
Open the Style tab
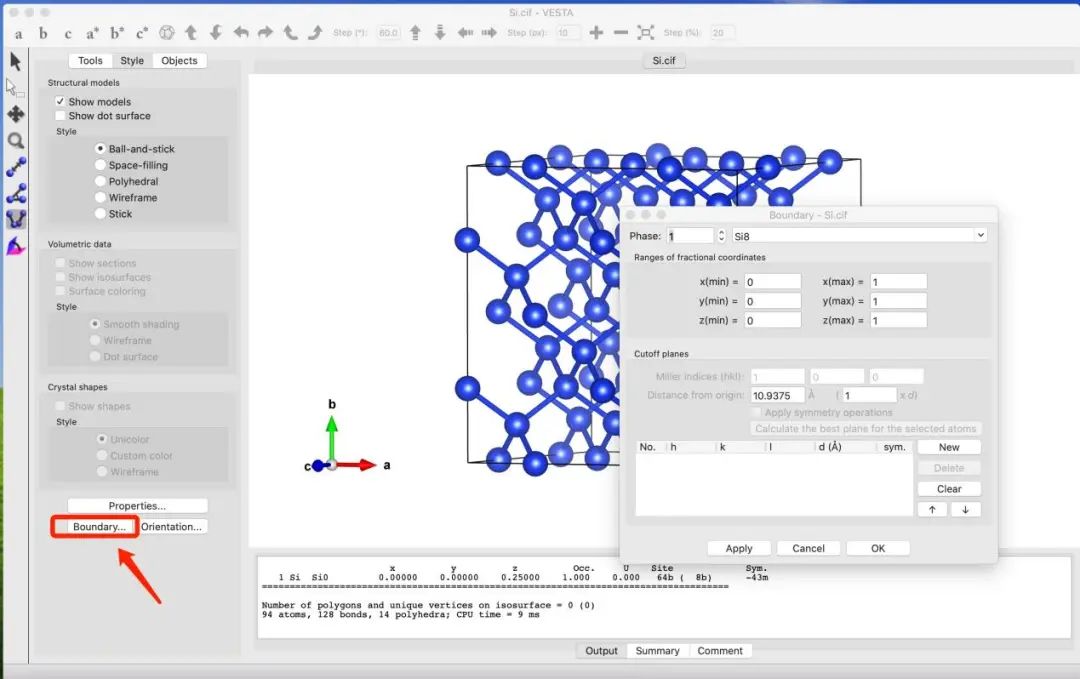(132, 61)
